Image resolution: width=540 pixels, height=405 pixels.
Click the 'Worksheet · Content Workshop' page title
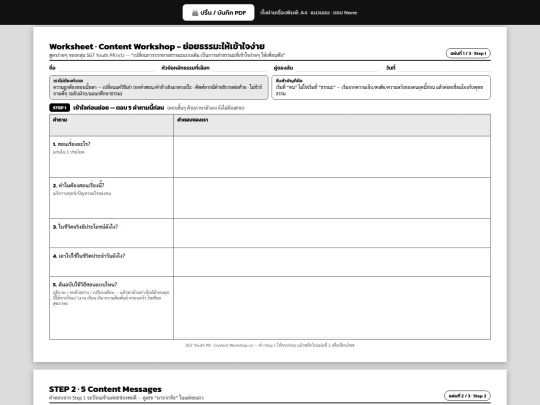157,46
